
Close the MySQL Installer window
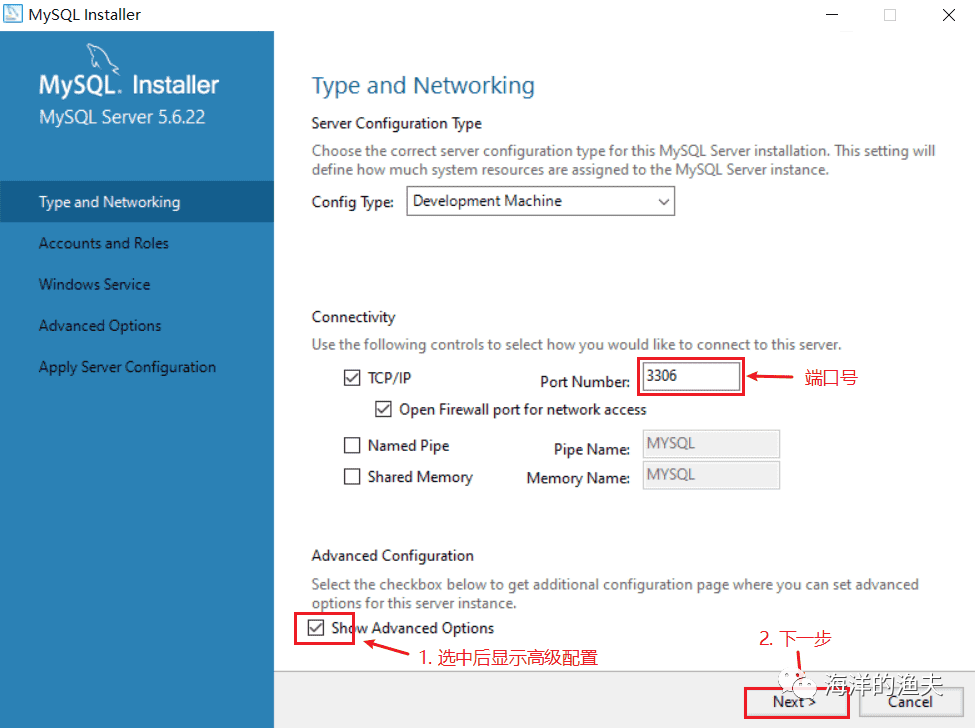pos(947,15)
